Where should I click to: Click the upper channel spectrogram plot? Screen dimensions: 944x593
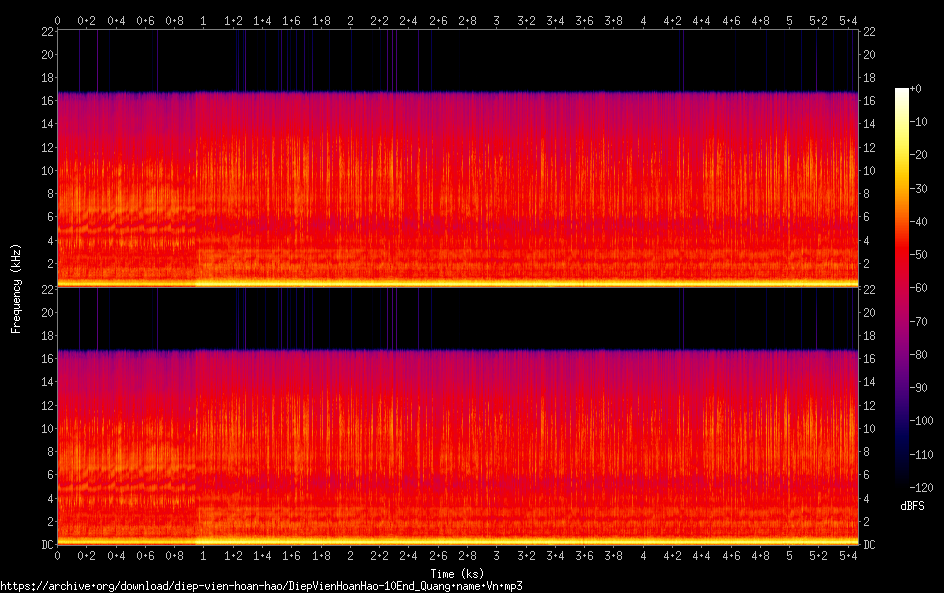point(458,159)
